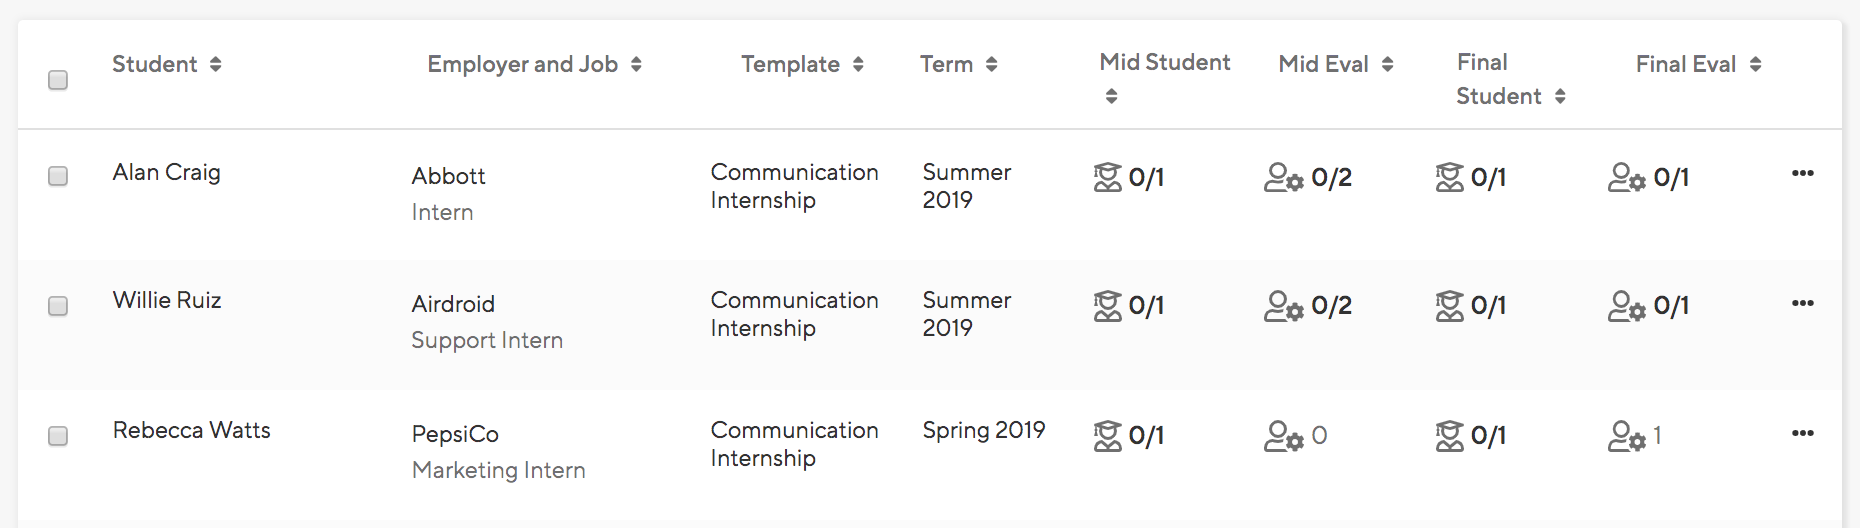Click Willie Ruiz's Final Eval person-gear icon
This screenshot has height=528, width=1860.
pos(1627,306)
